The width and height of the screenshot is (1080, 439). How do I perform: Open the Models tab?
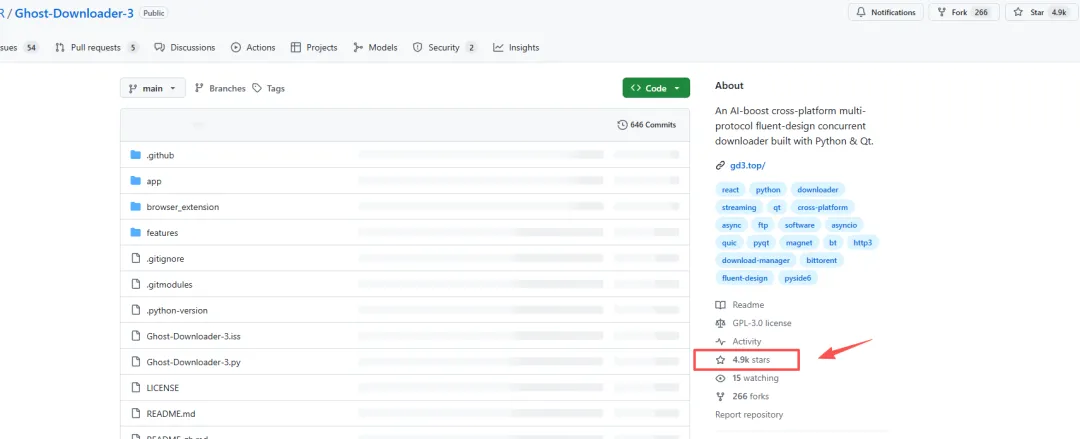[375, 48]
